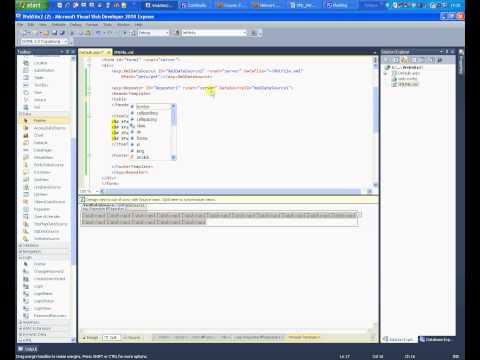Viewport: 480px width, 360px height.
Task: Select the LinqDataSource control in Toolbox
Action: point(47,187)
